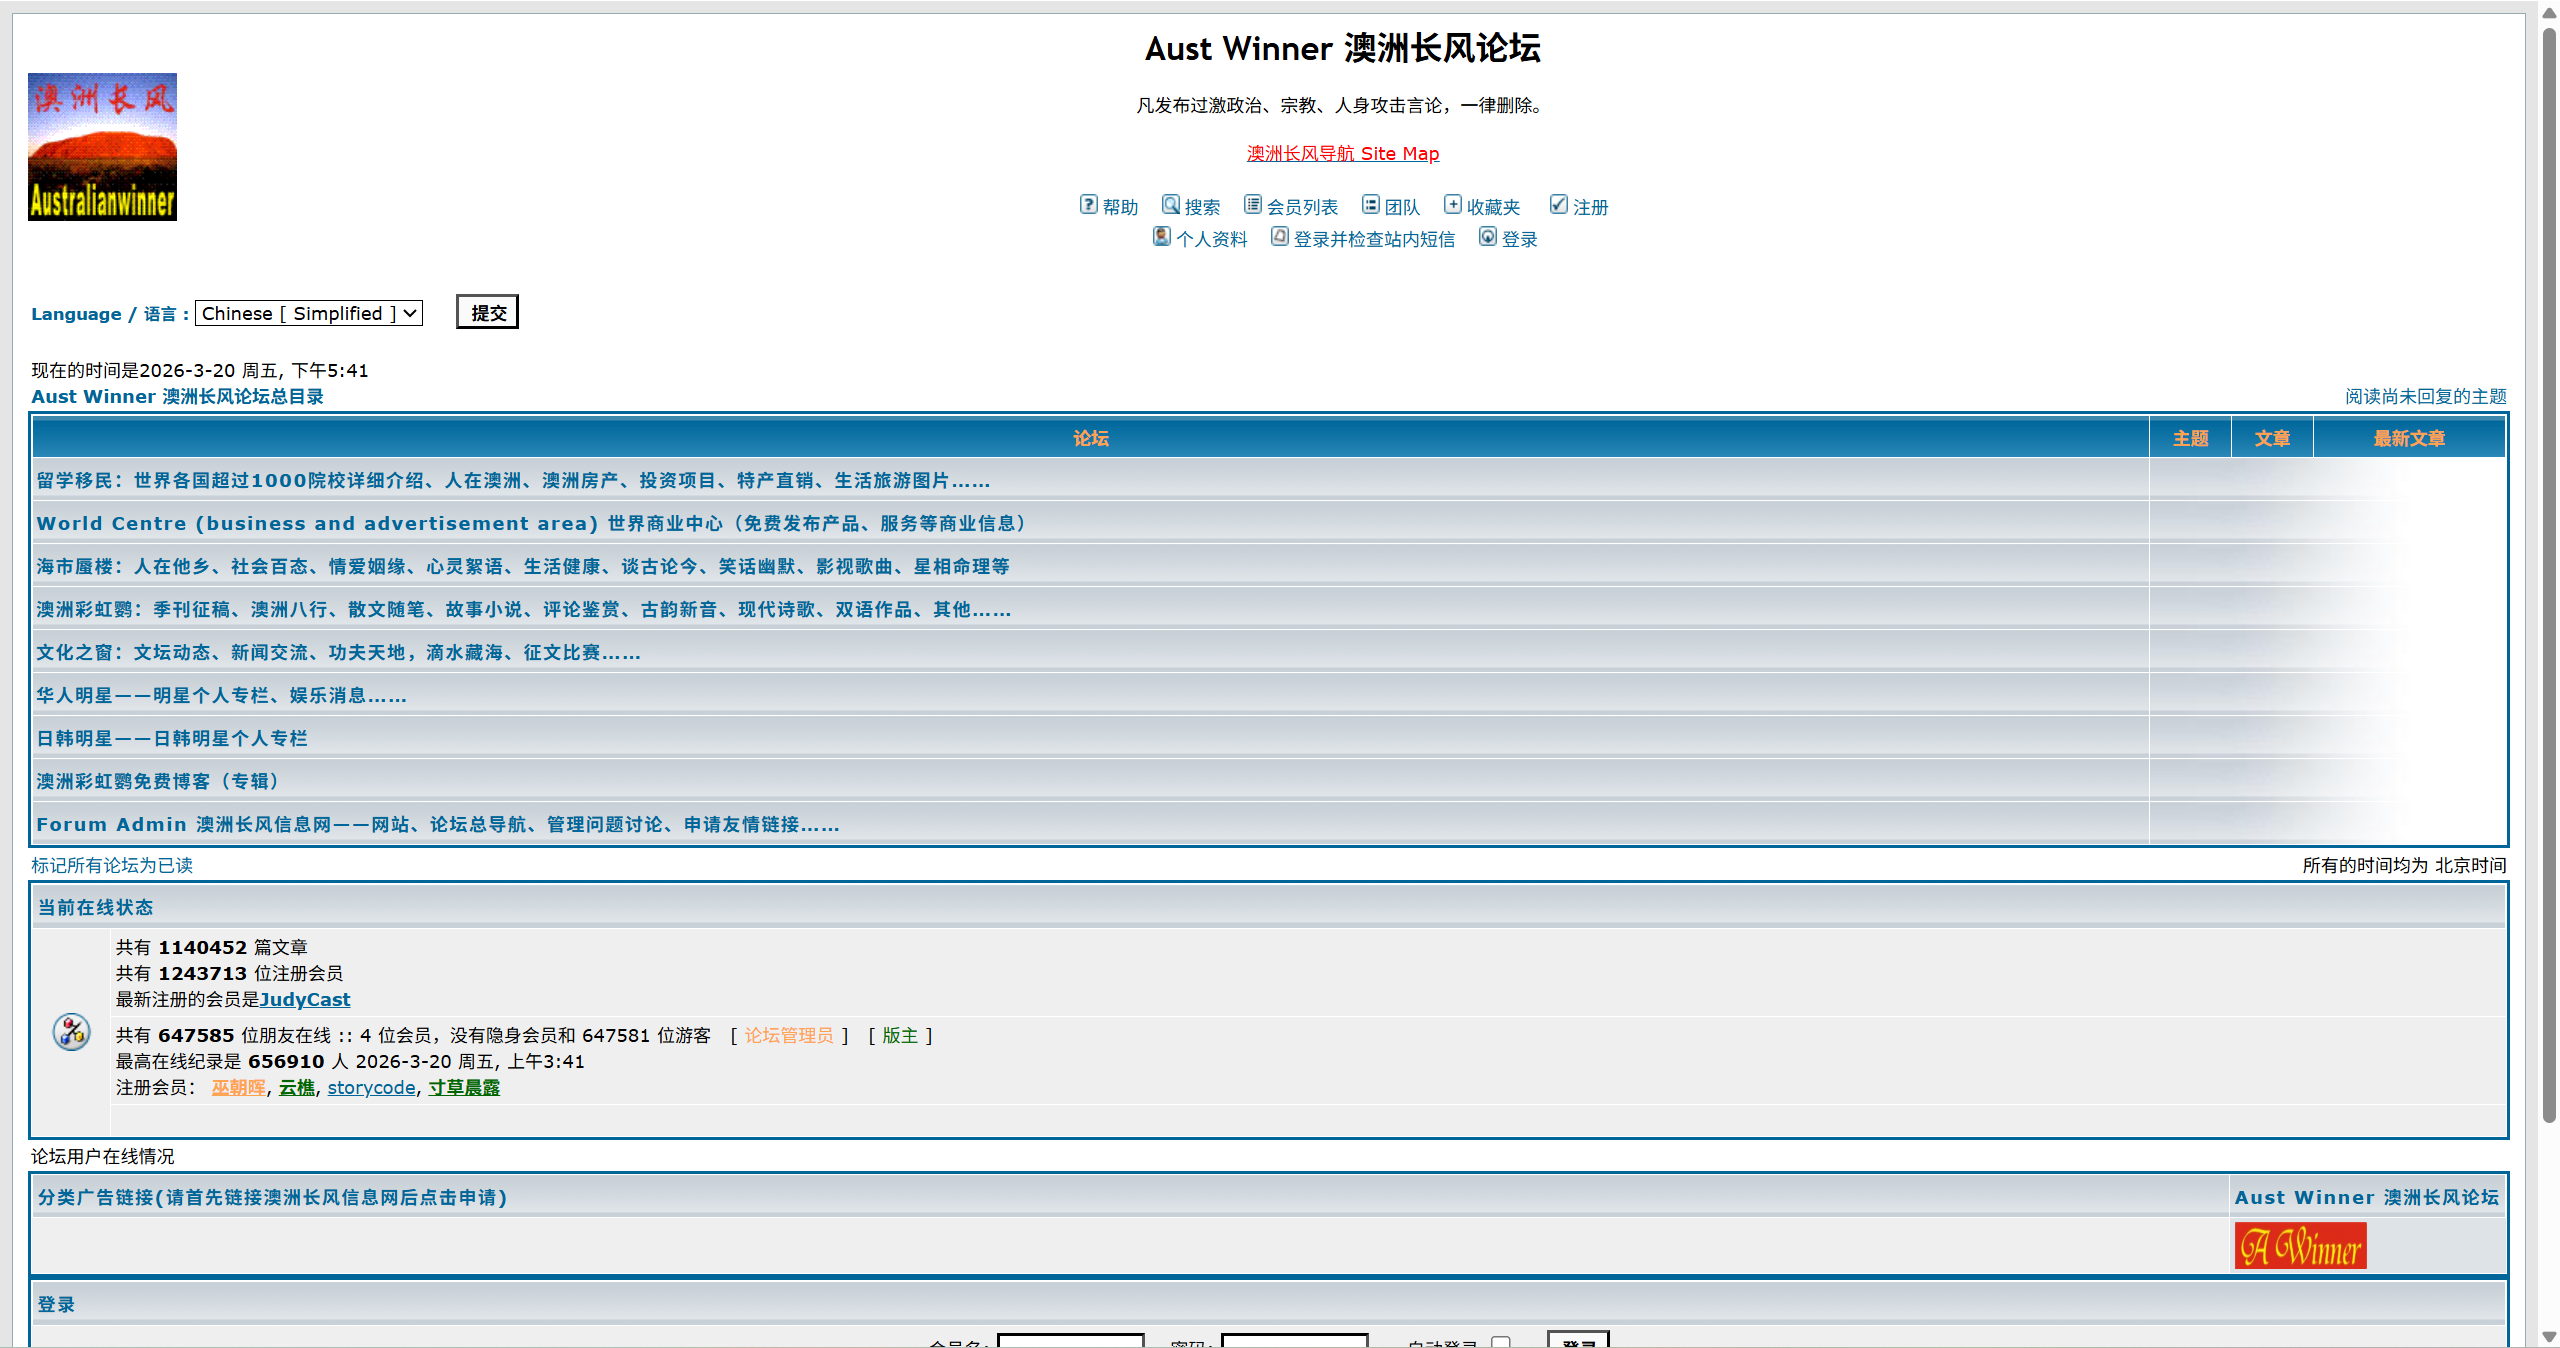Screen dimensions: 2560x1348
Task: Open the 海市蜃楼 forum category
Action: 523,567
